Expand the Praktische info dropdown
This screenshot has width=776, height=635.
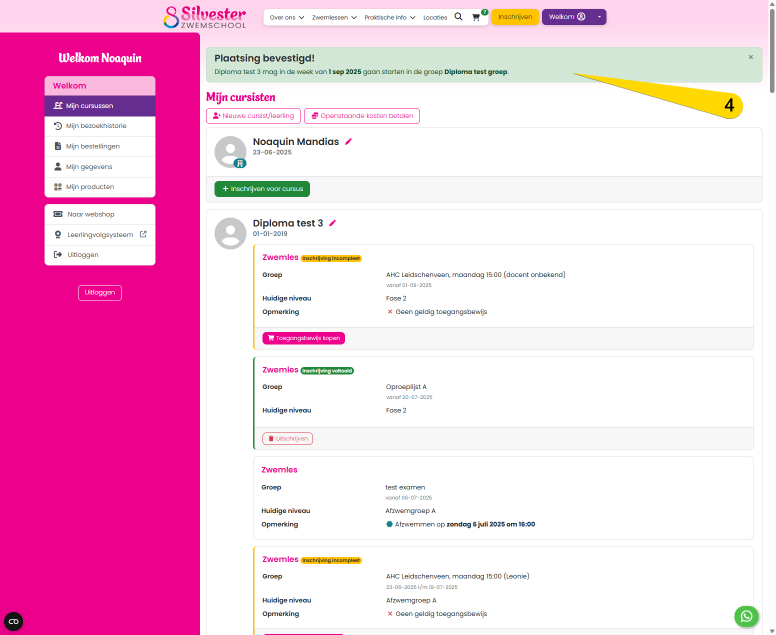point(389,17)
